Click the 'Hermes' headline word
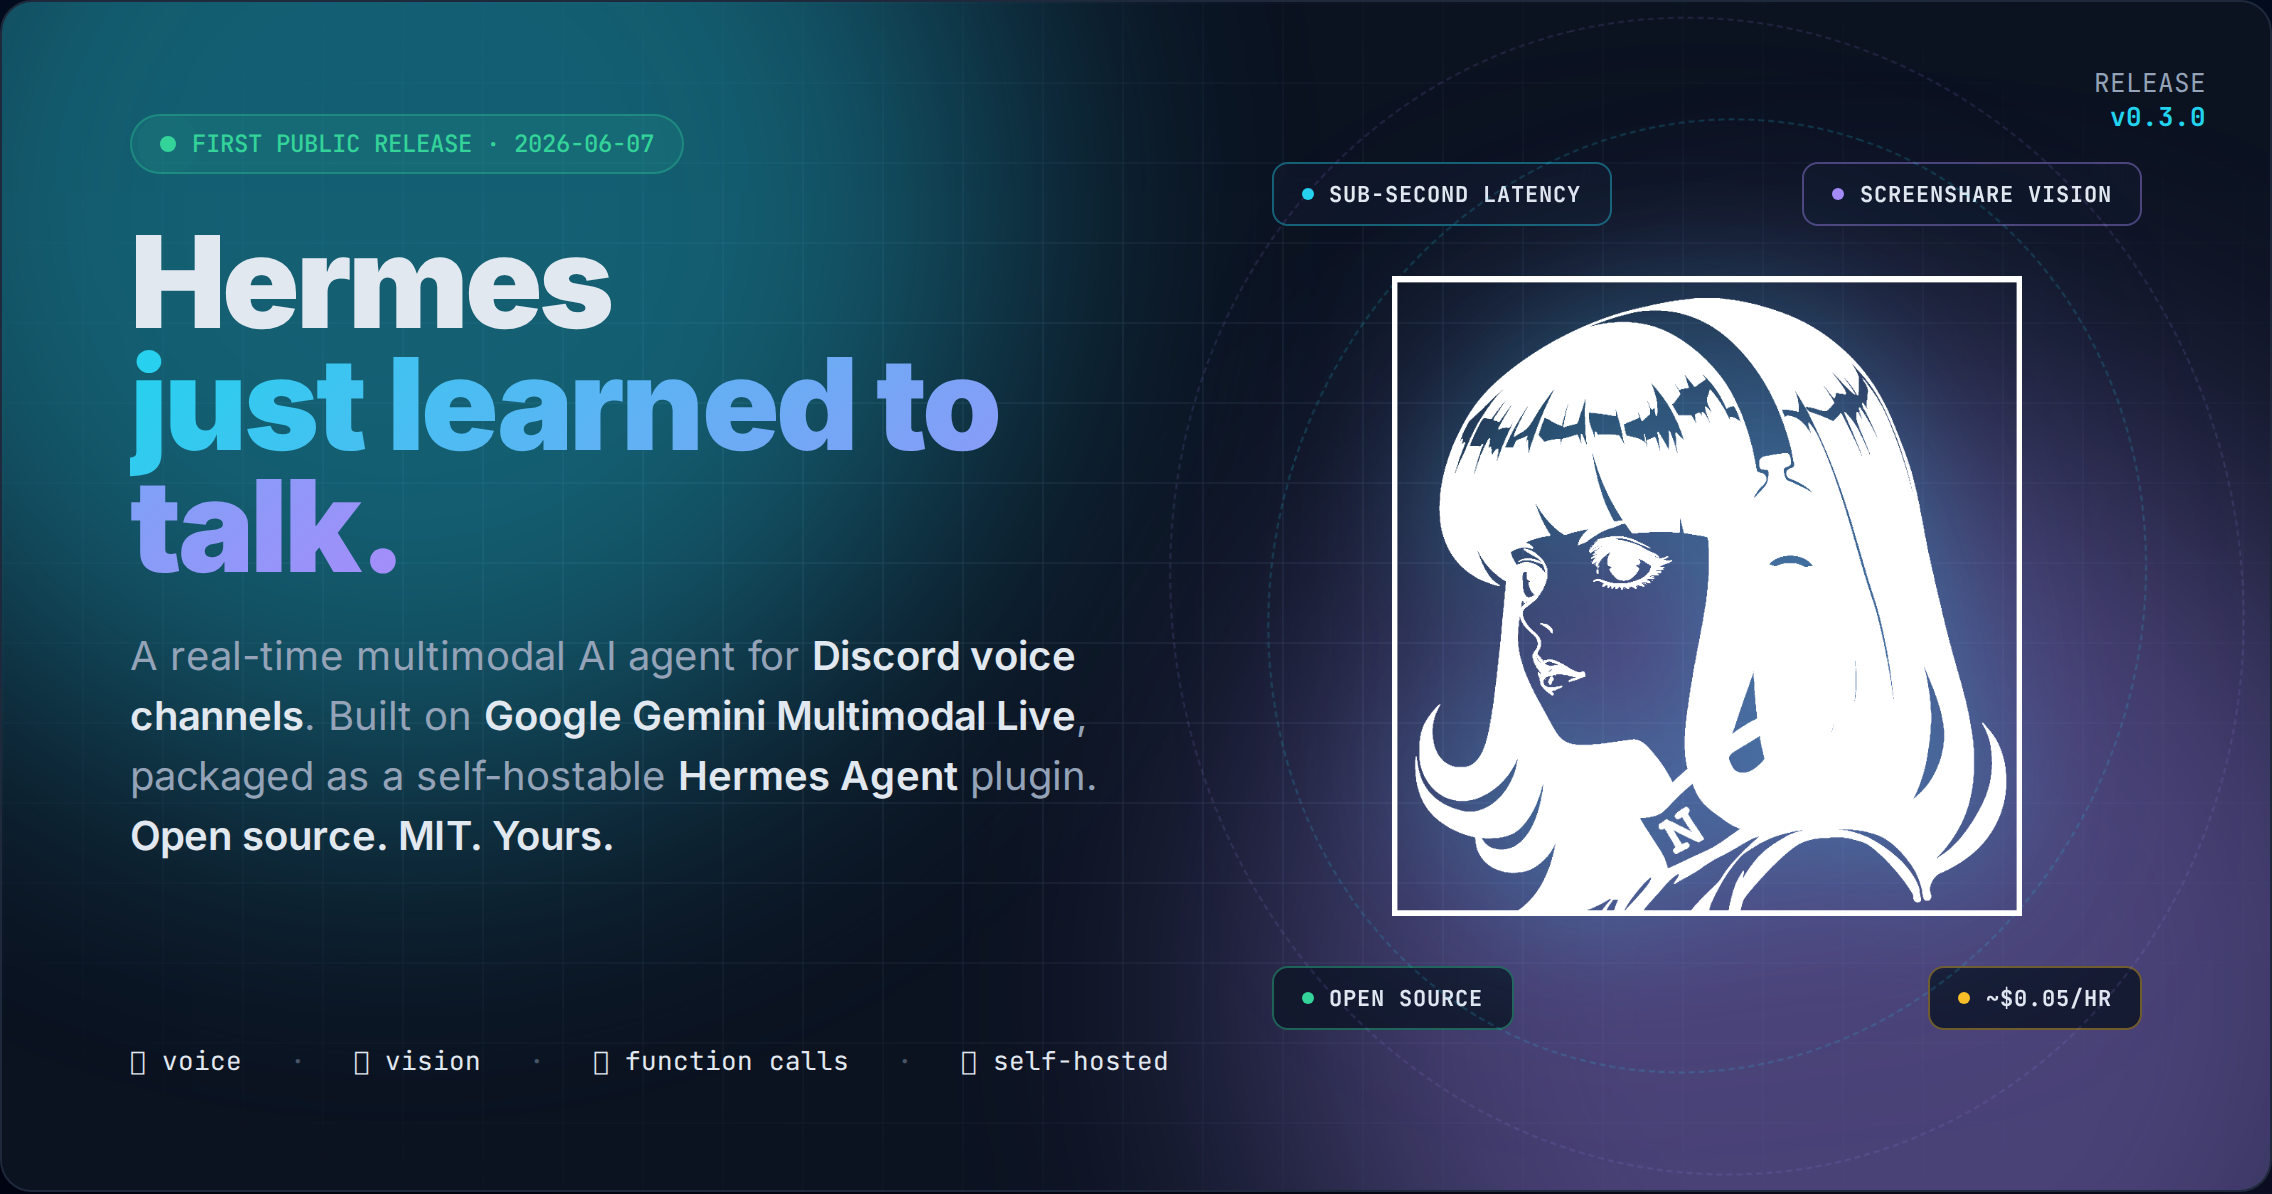This screenshot has width=2272, height=1194. [x=371, y=282]
